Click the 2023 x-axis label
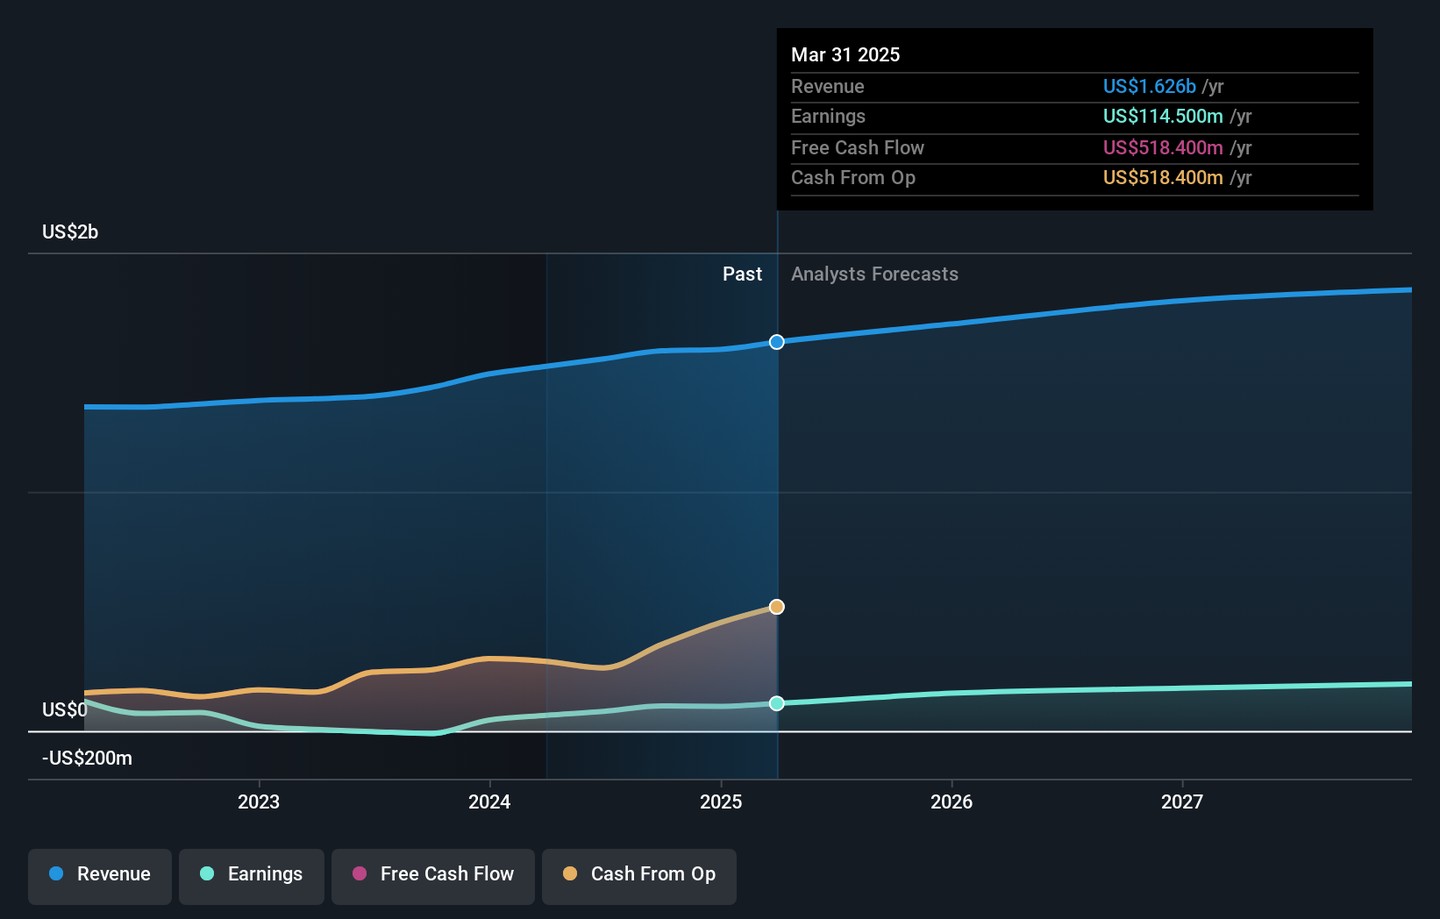 [259, 802]
